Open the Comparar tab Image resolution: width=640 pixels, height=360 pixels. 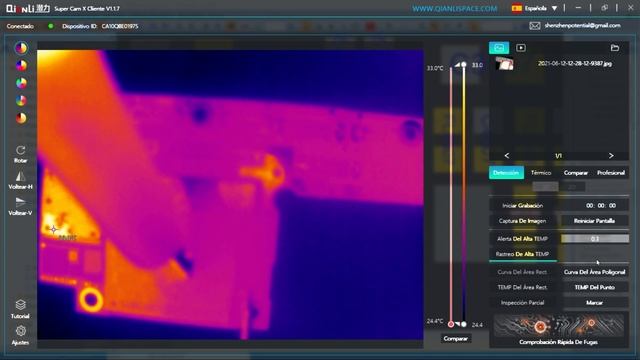[x=576, y=173]
